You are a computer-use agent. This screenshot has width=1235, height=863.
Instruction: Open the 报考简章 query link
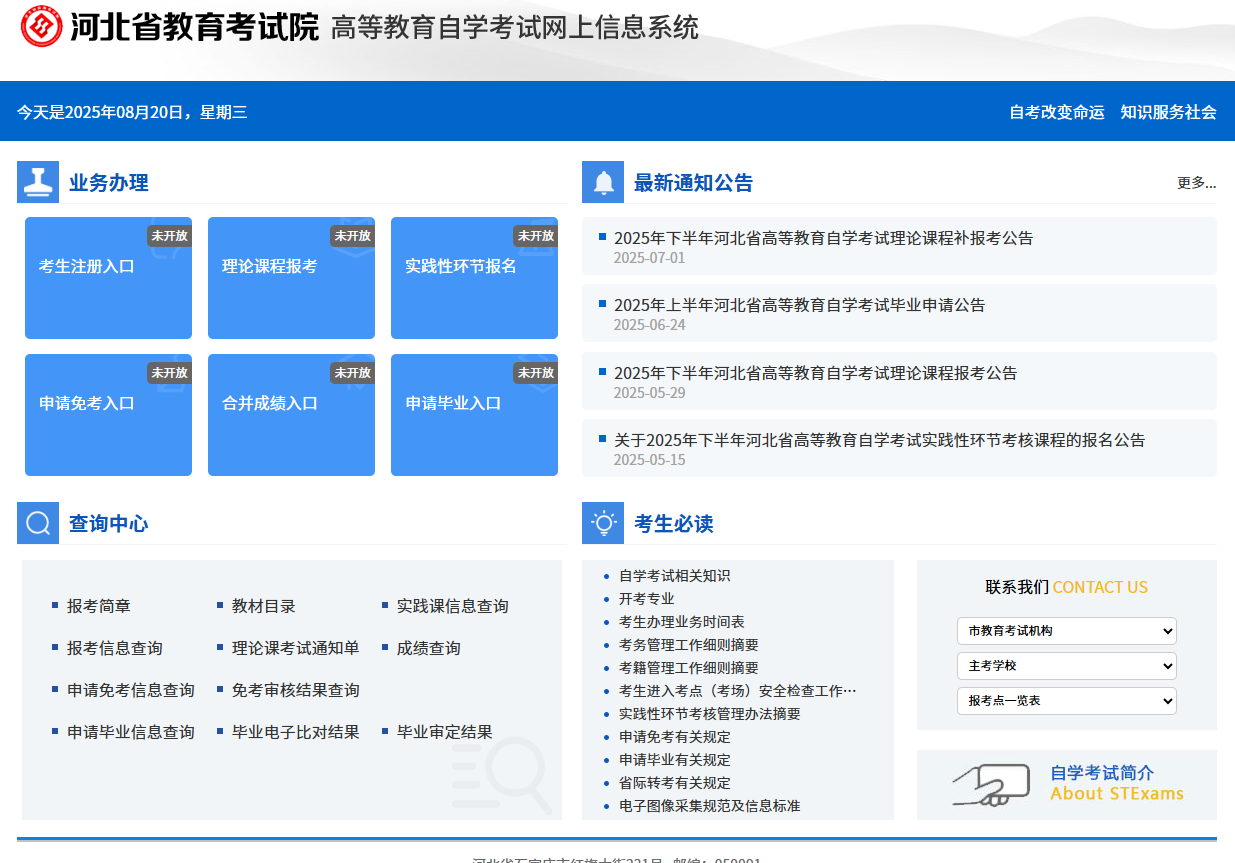coord(99,606)
